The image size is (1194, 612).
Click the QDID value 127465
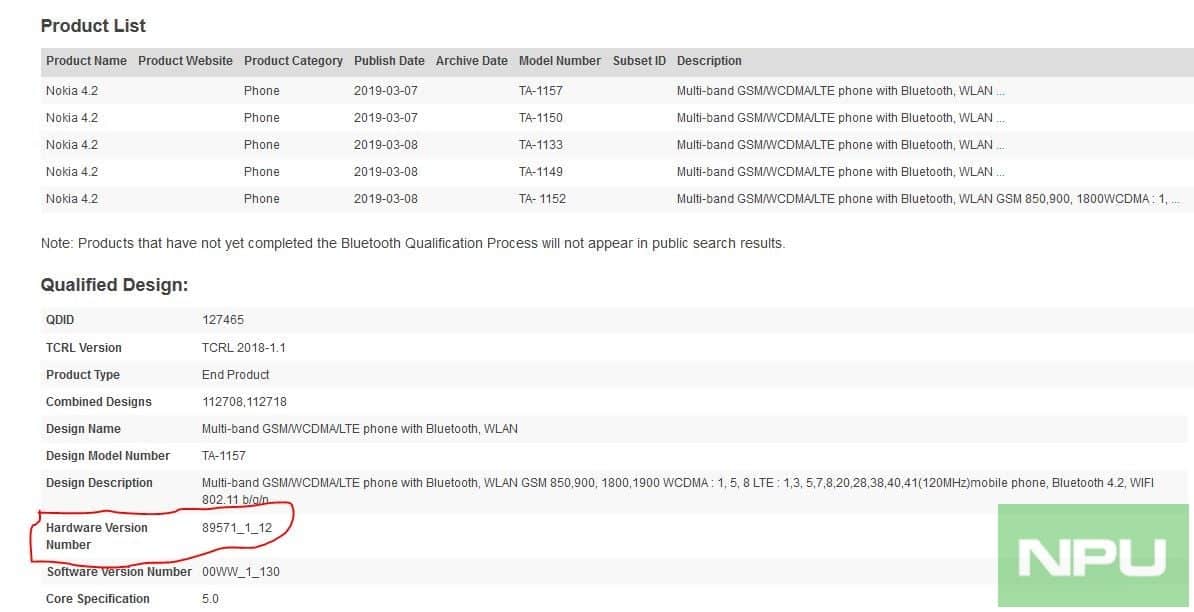[x=222, y=320]
